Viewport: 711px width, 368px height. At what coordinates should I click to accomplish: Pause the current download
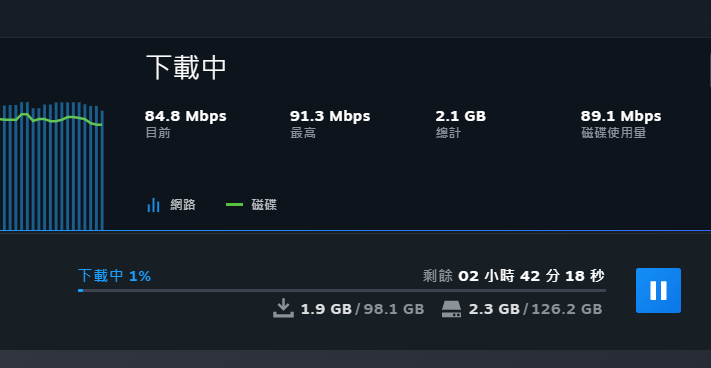point(658,291)
